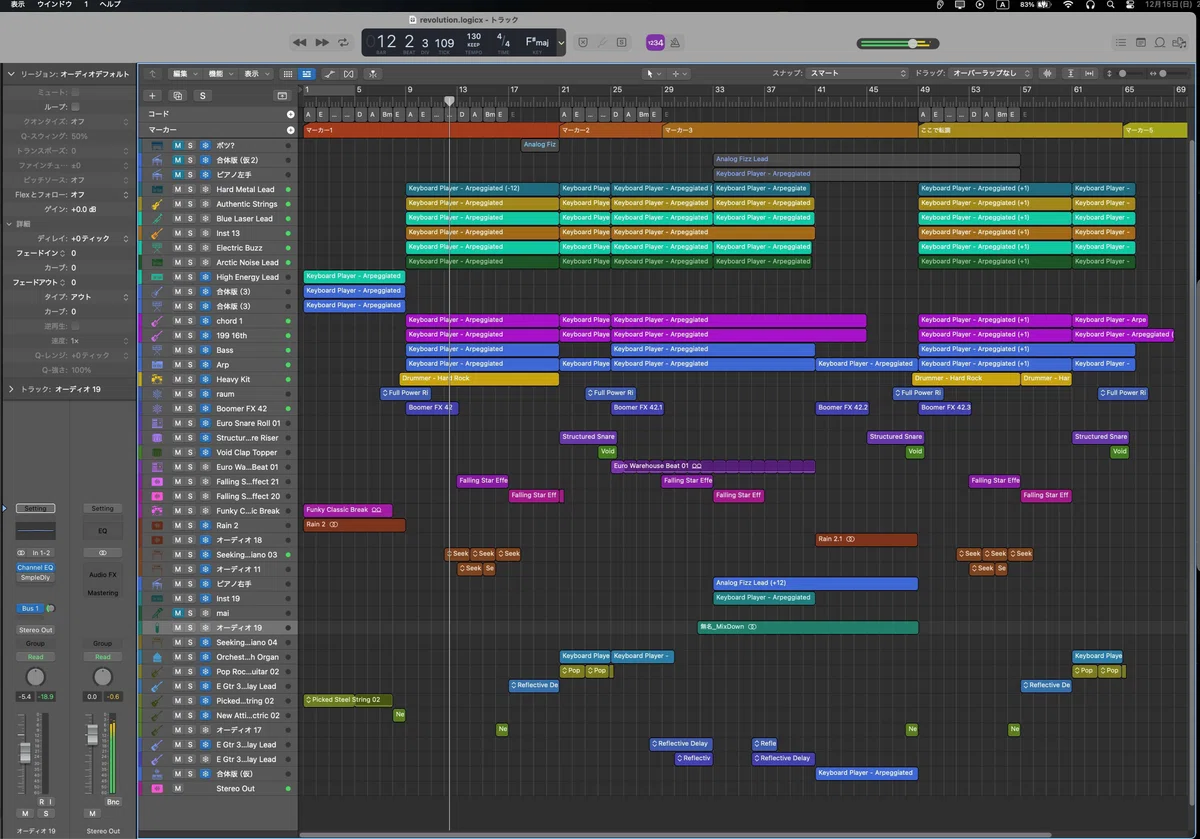This screenshot has height=839, width=1200.
Task: Mute the mai track
Action: pyautogui.click(x=178, y=613)
